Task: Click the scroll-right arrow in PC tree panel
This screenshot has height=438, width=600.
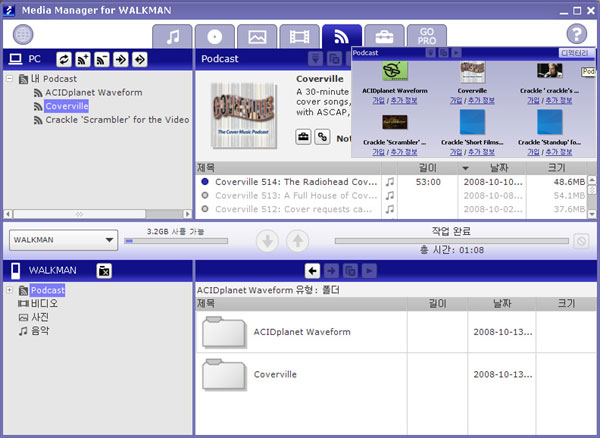Action: point(187,214)
